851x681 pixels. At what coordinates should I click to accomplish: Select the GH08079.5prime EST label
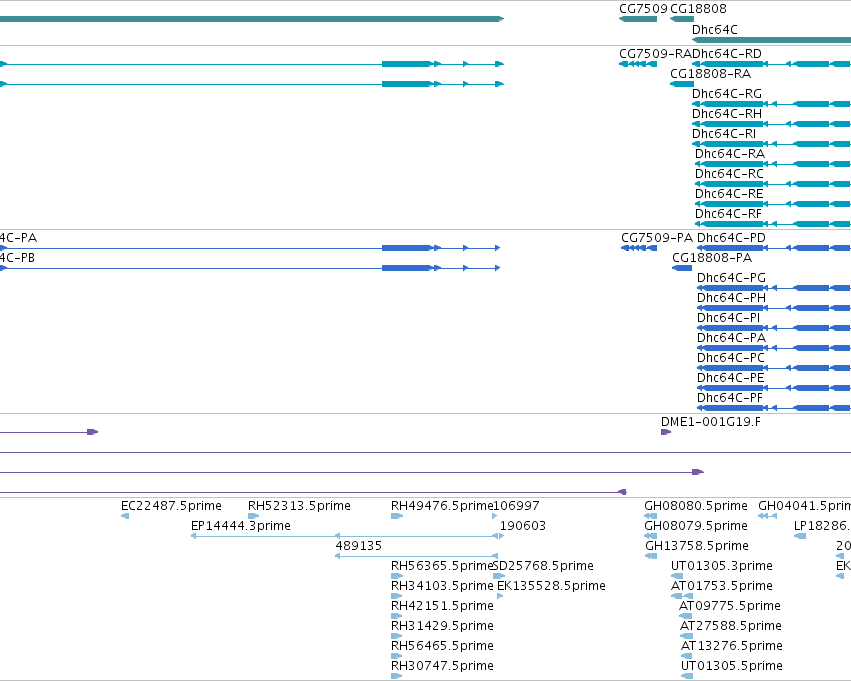click(696, 526)
